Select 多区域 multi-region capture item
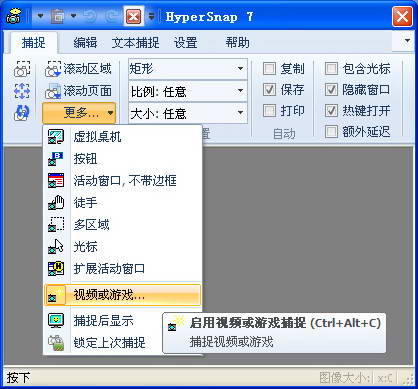 tap(123, 225)
